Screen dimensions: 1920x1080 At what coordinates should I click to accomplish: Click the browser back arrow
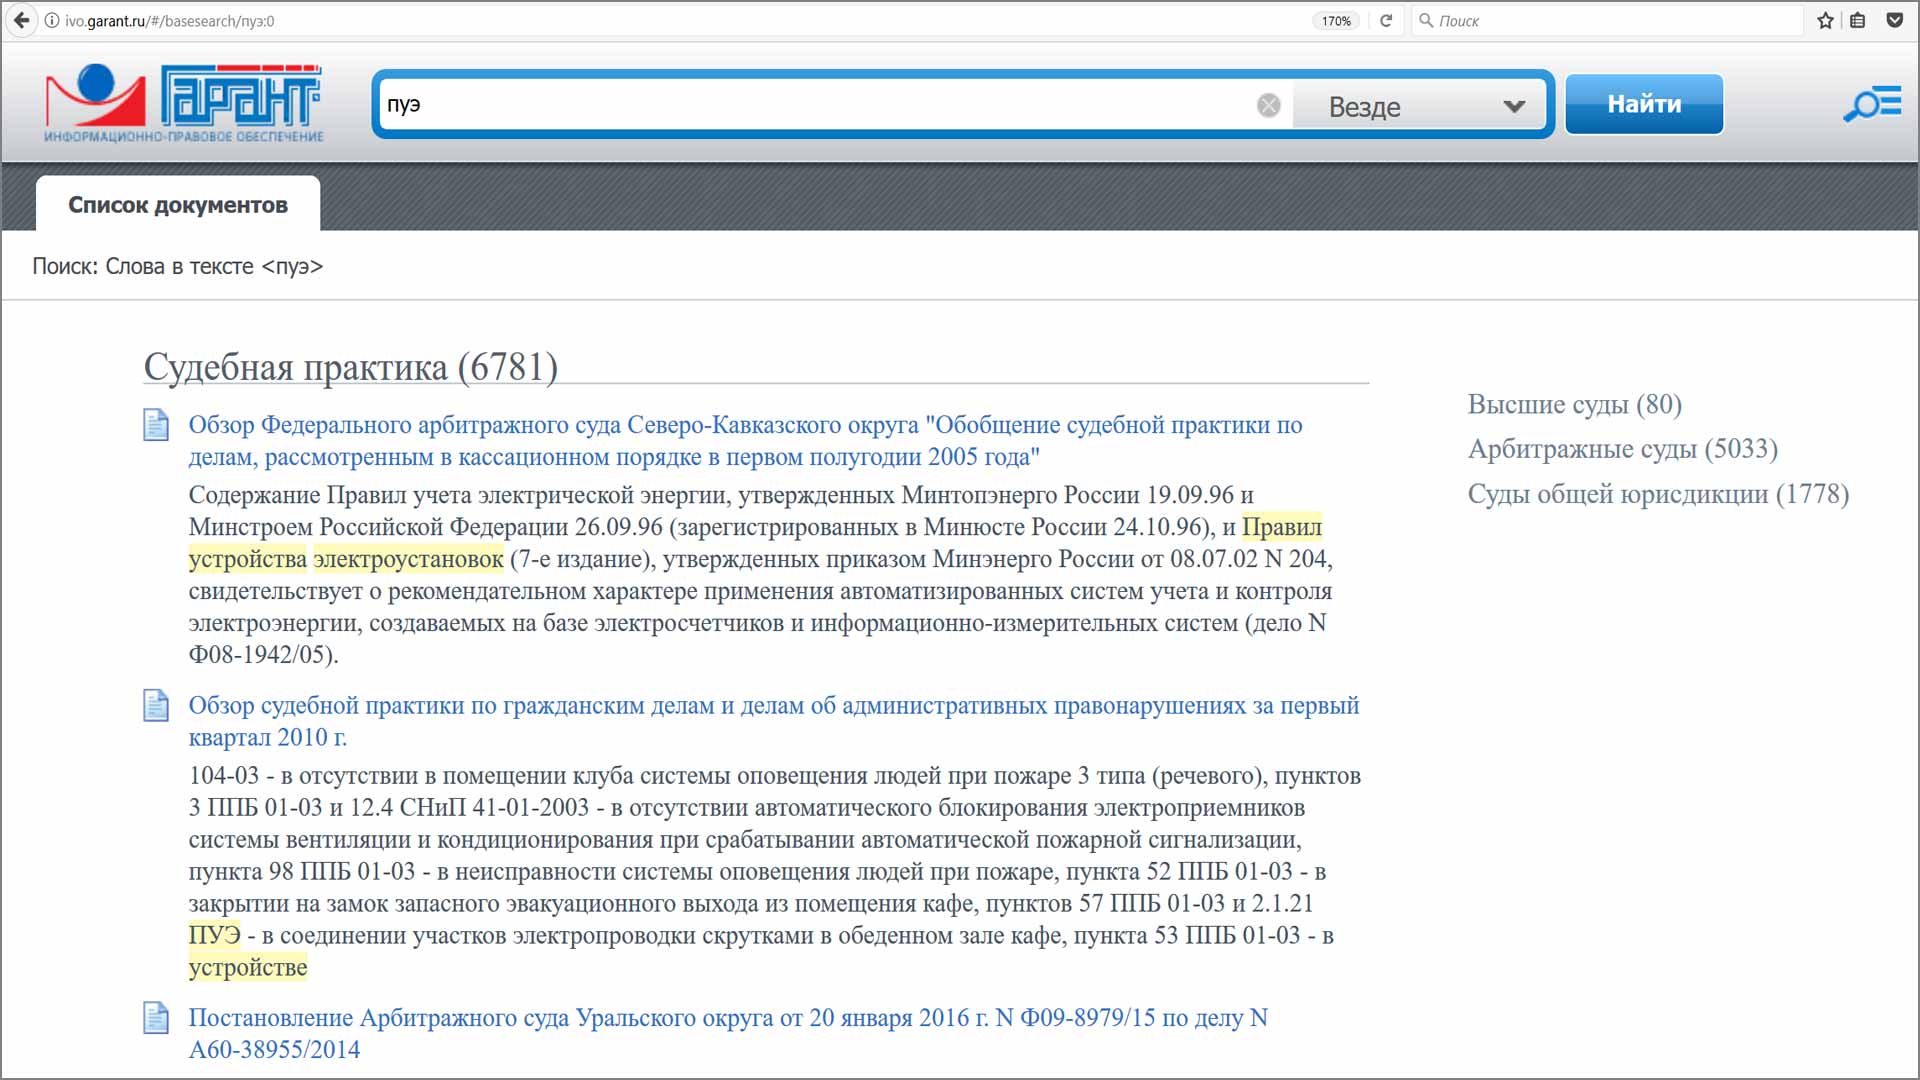click(20, 20)
